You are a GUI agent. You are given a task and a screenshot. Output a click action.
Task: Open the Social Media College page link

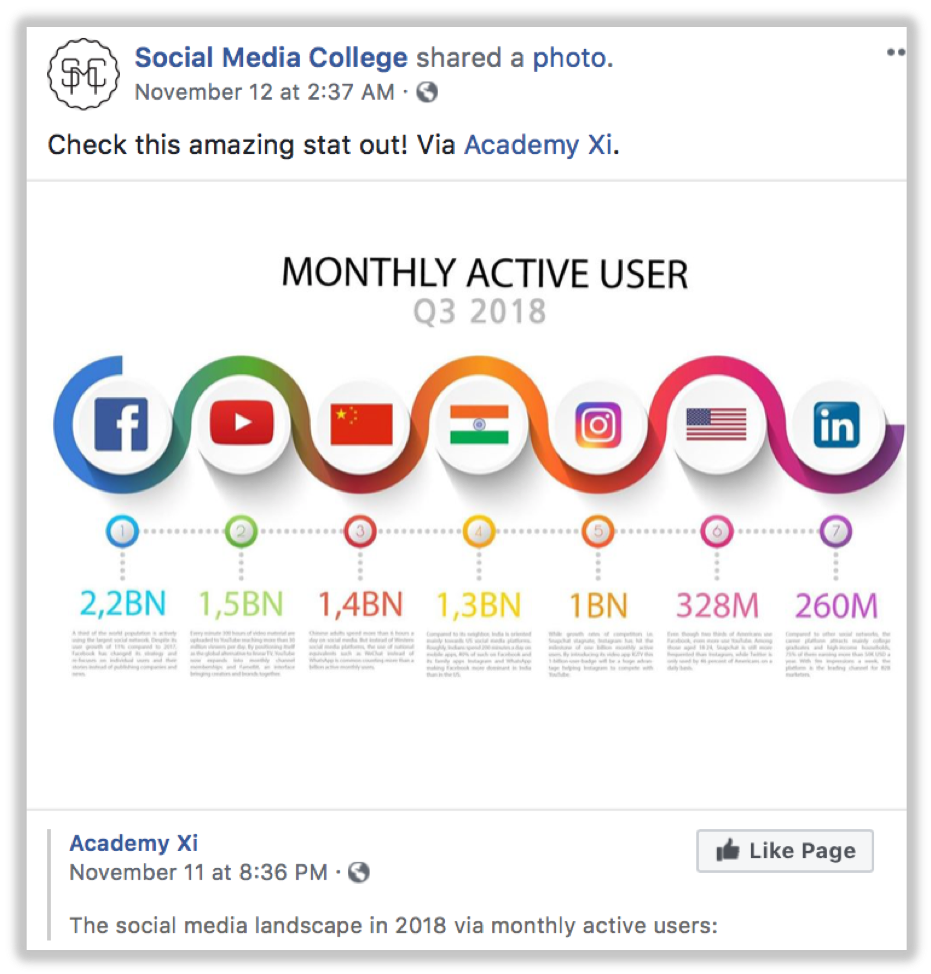271,58
